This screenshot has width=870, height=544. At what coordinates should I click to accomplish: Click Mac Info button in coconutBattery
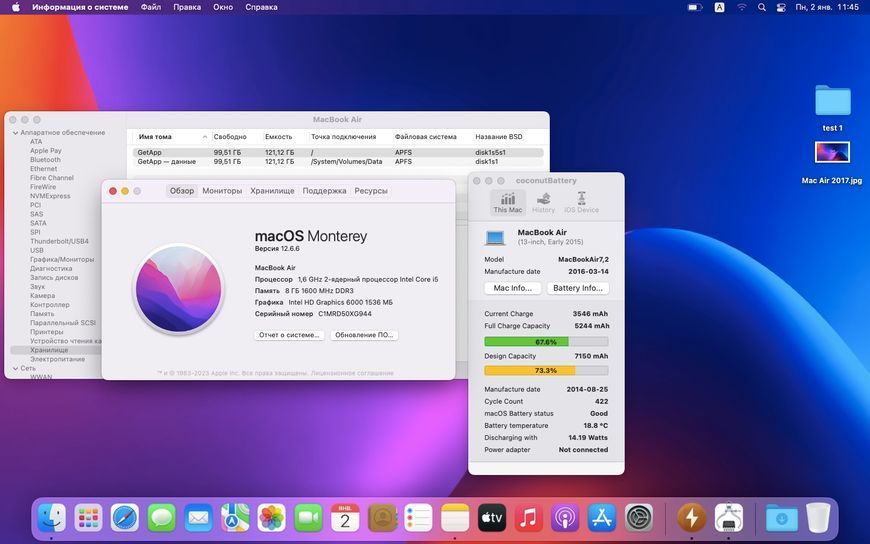tap(513, 288)
